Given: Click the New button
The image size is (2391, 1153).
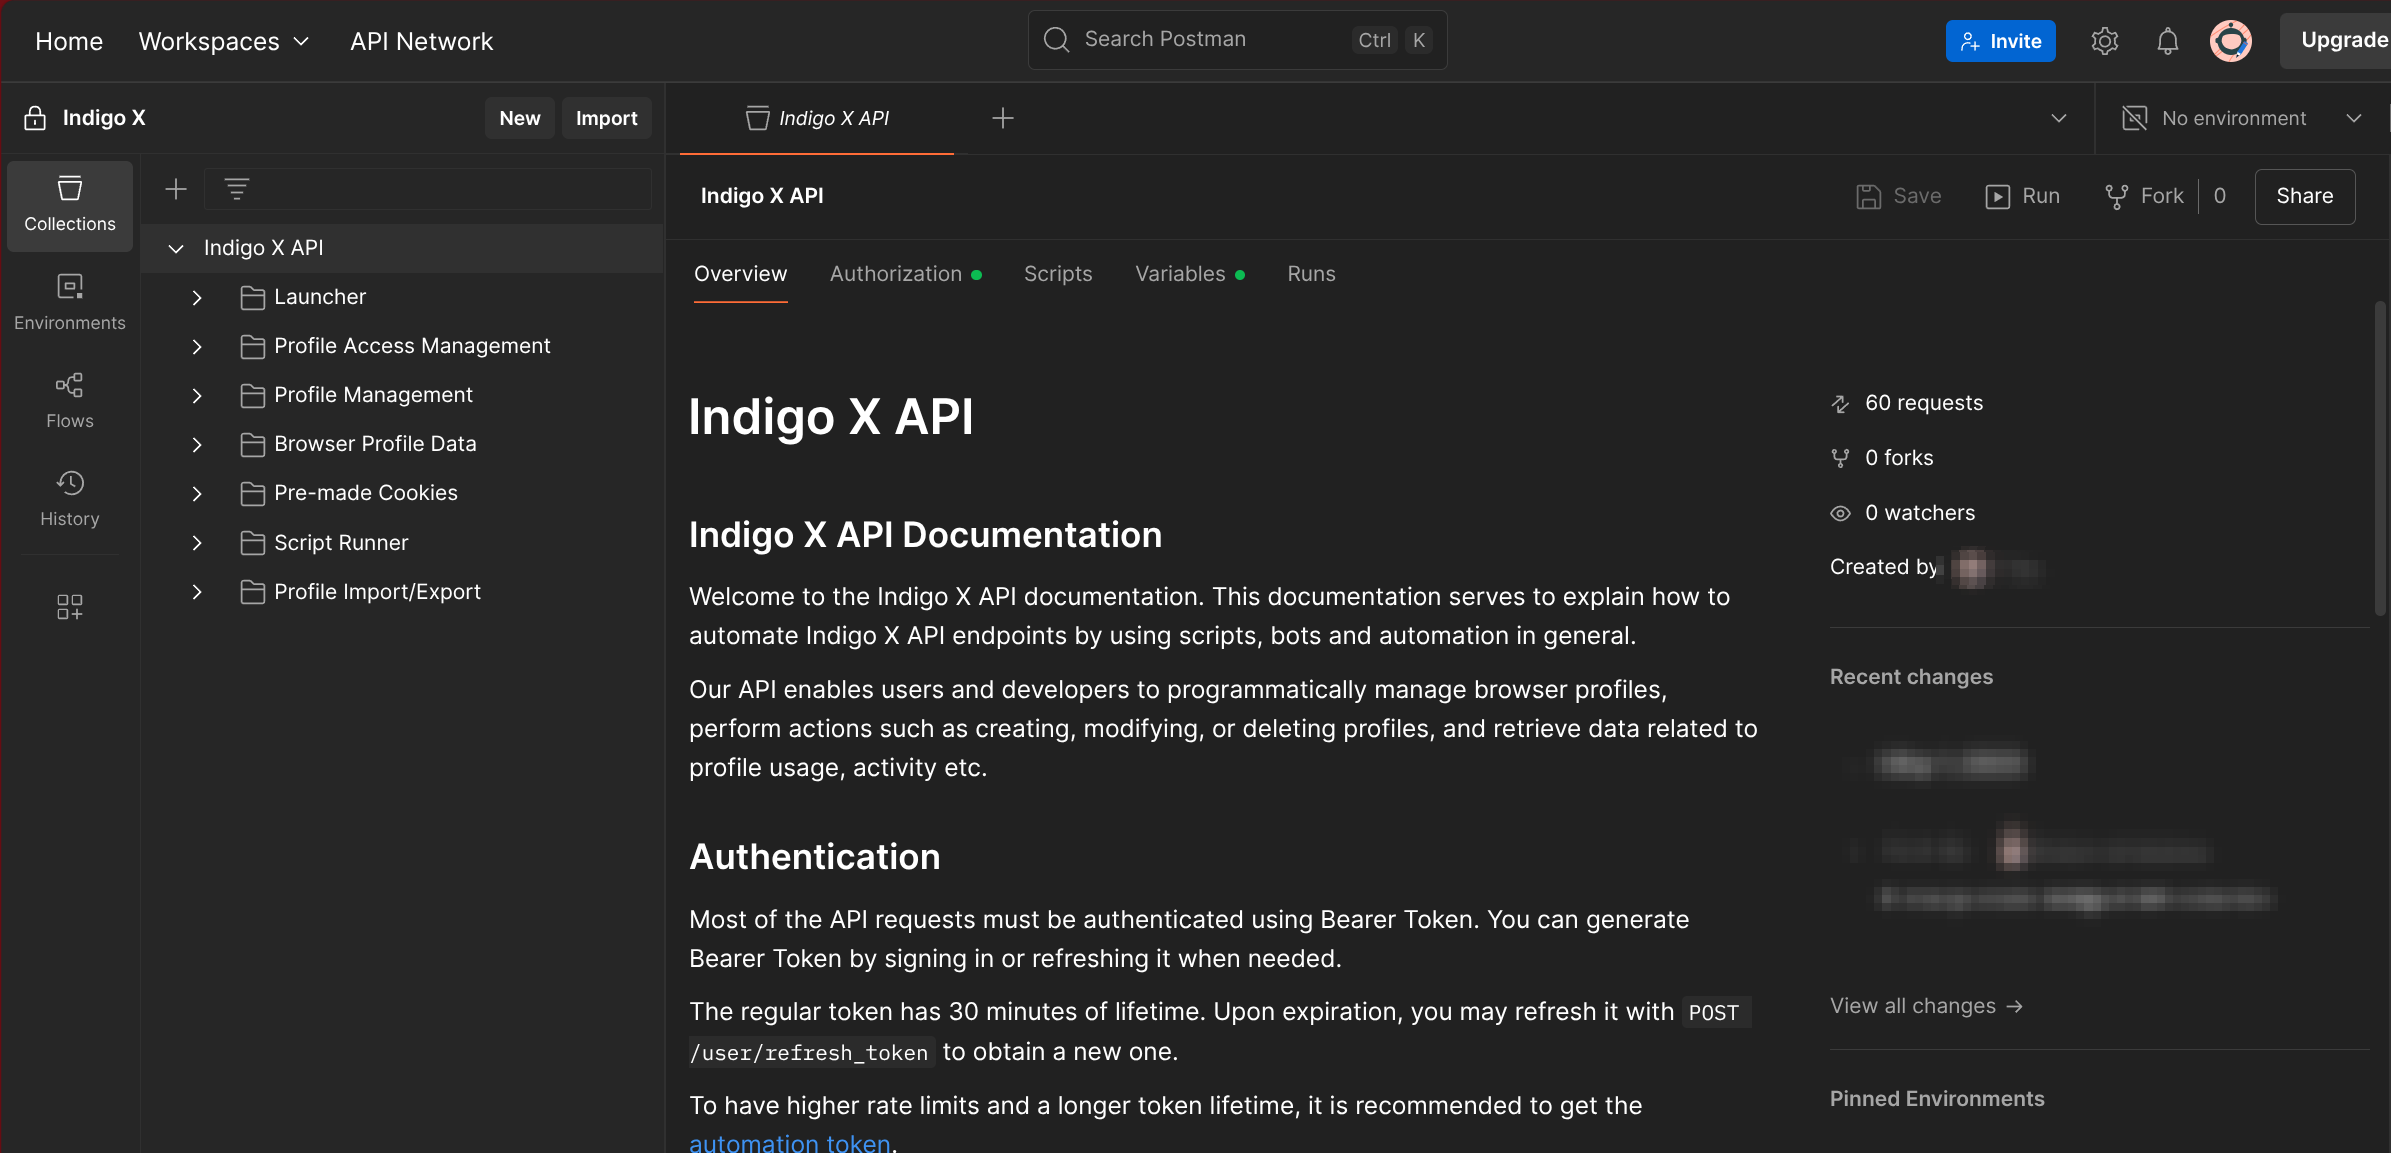Looking at the screenshot, I should 519,118.
